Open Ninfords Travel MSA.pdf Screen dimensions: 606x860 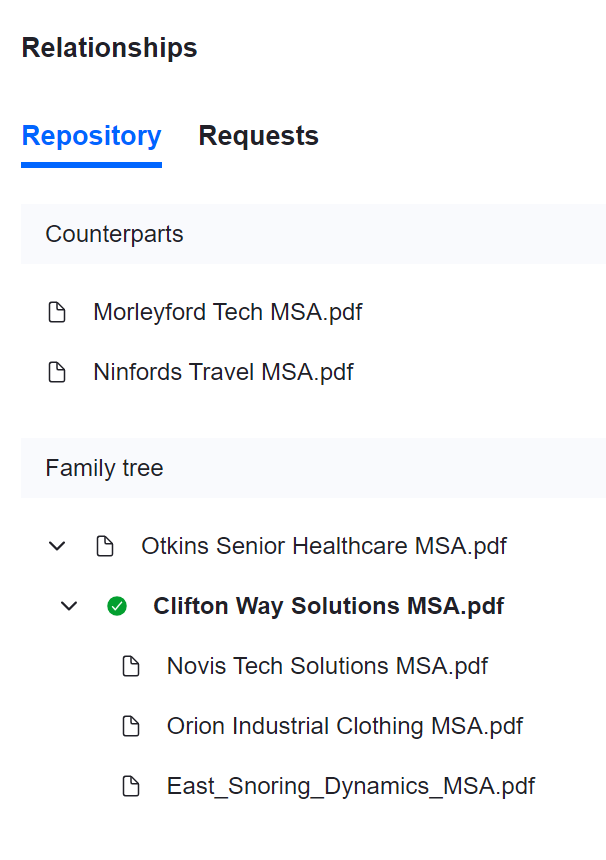[223, 373]
